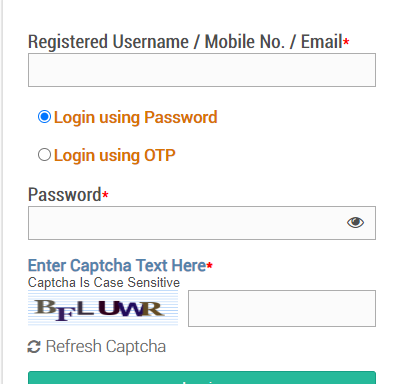The image size is (397, 384).
Task: Click the Refresh Captcha link text
Action: coord(106,346)
